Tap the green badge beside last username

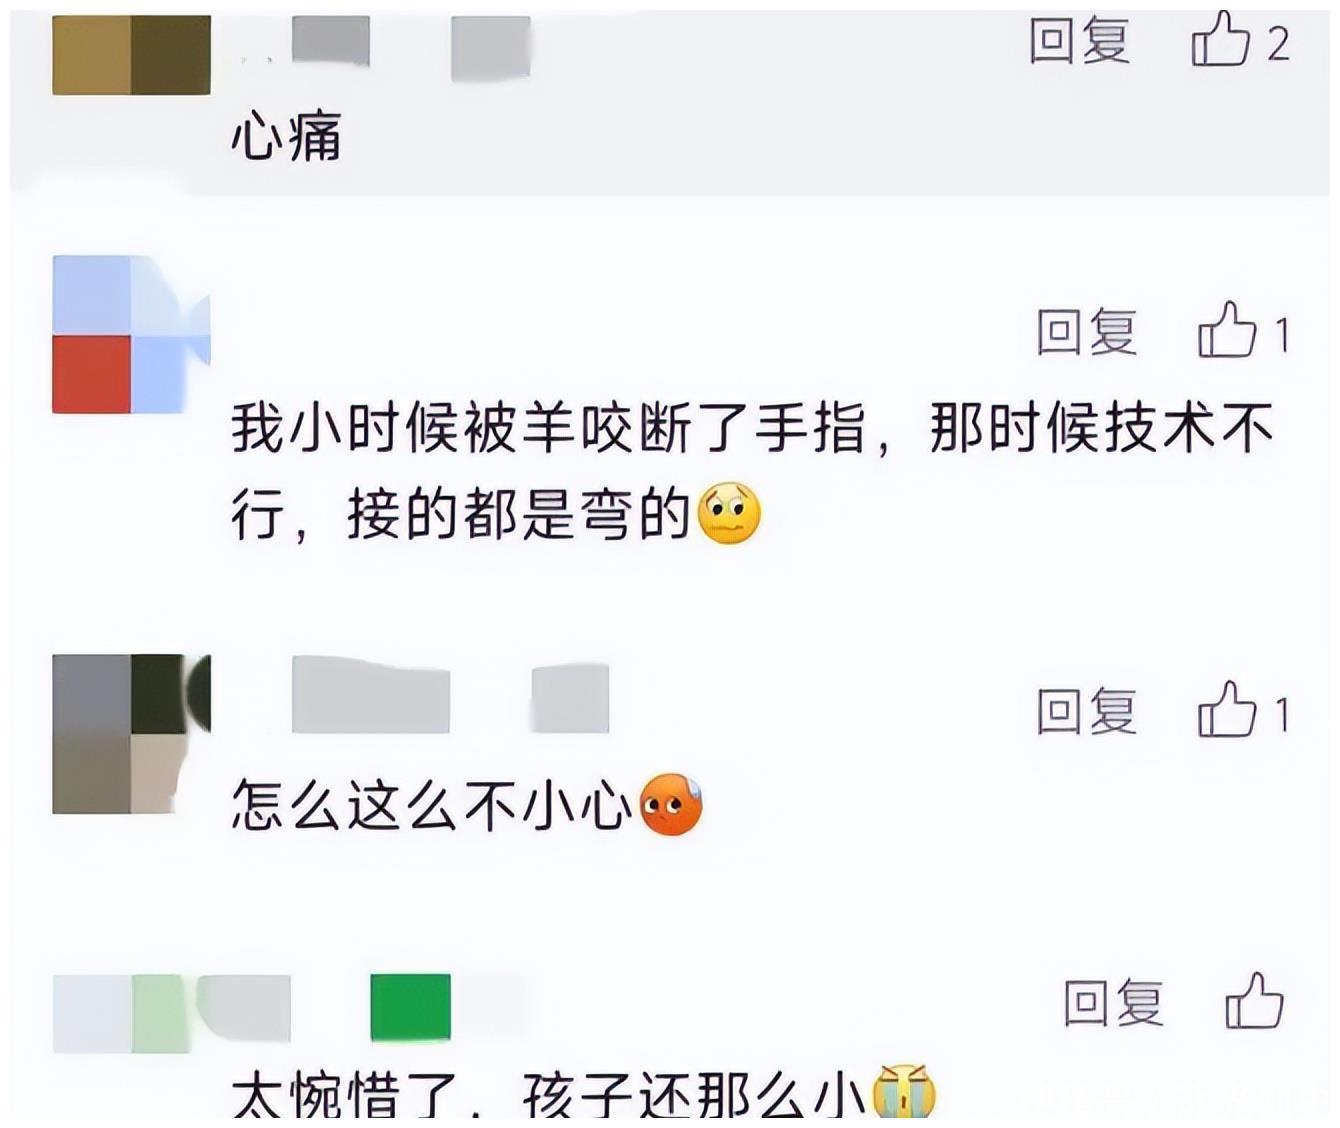(x=410, y=1007)
